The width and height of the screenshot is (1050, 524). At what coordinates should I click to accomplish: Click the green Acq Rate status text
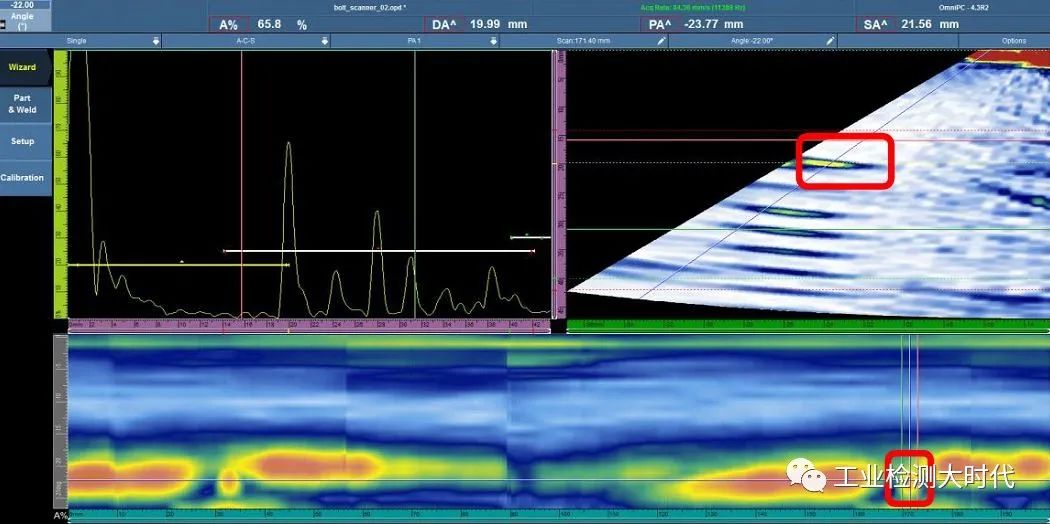693,7
